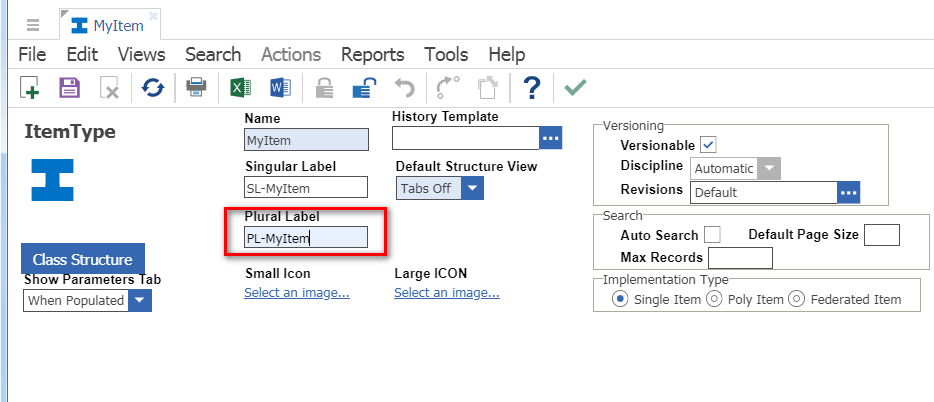Click the grey closed padlock lock icon
934x402 pixels.
(x=325, y=88)
